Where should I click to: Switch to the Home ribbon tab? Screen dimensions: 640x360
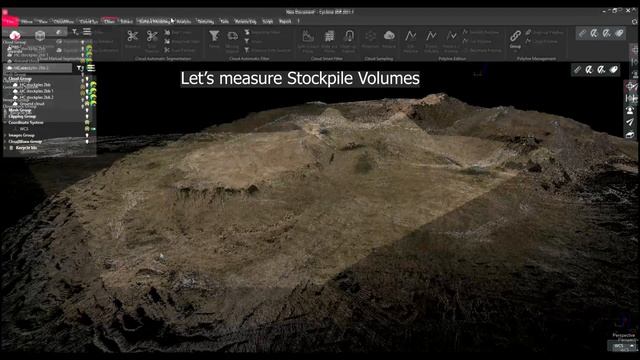pos(27,21)
